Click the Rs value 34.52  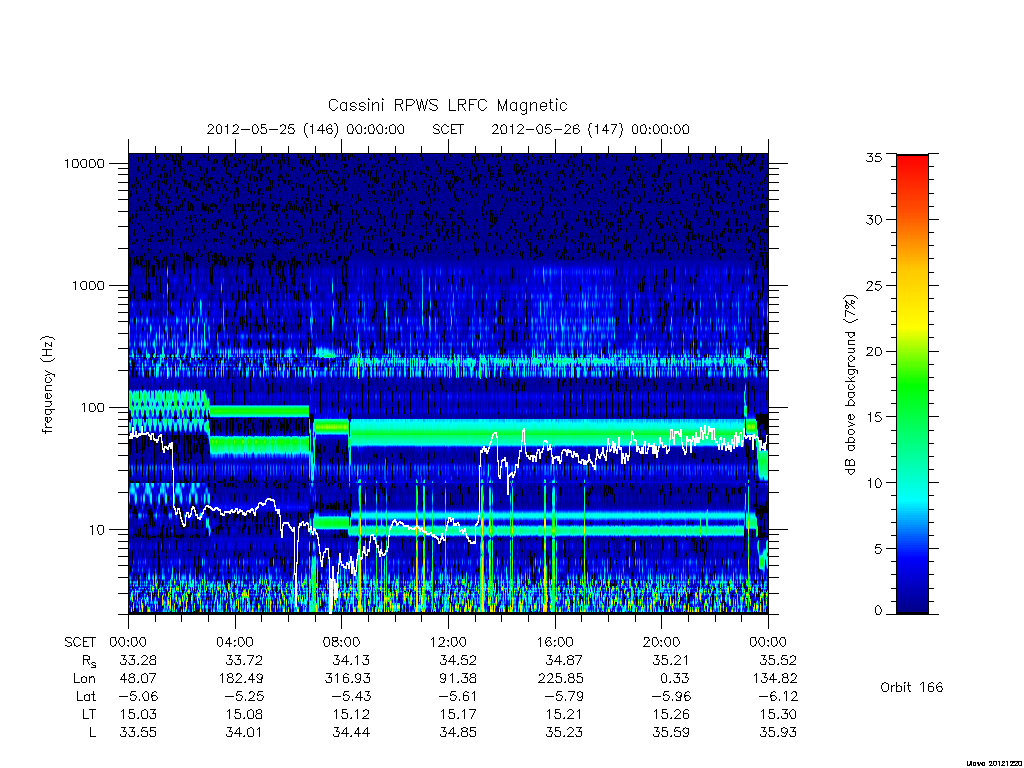coord(458,661)
